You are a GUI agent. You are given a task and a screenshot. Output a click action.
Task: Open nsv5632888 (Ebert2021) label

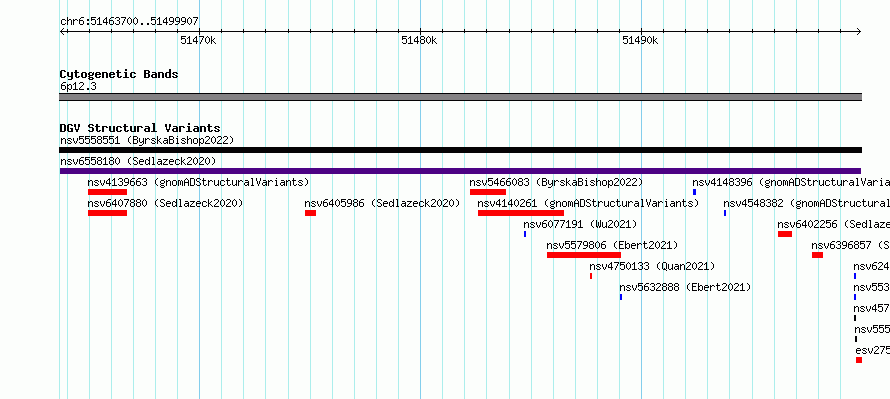click(685, 287)
